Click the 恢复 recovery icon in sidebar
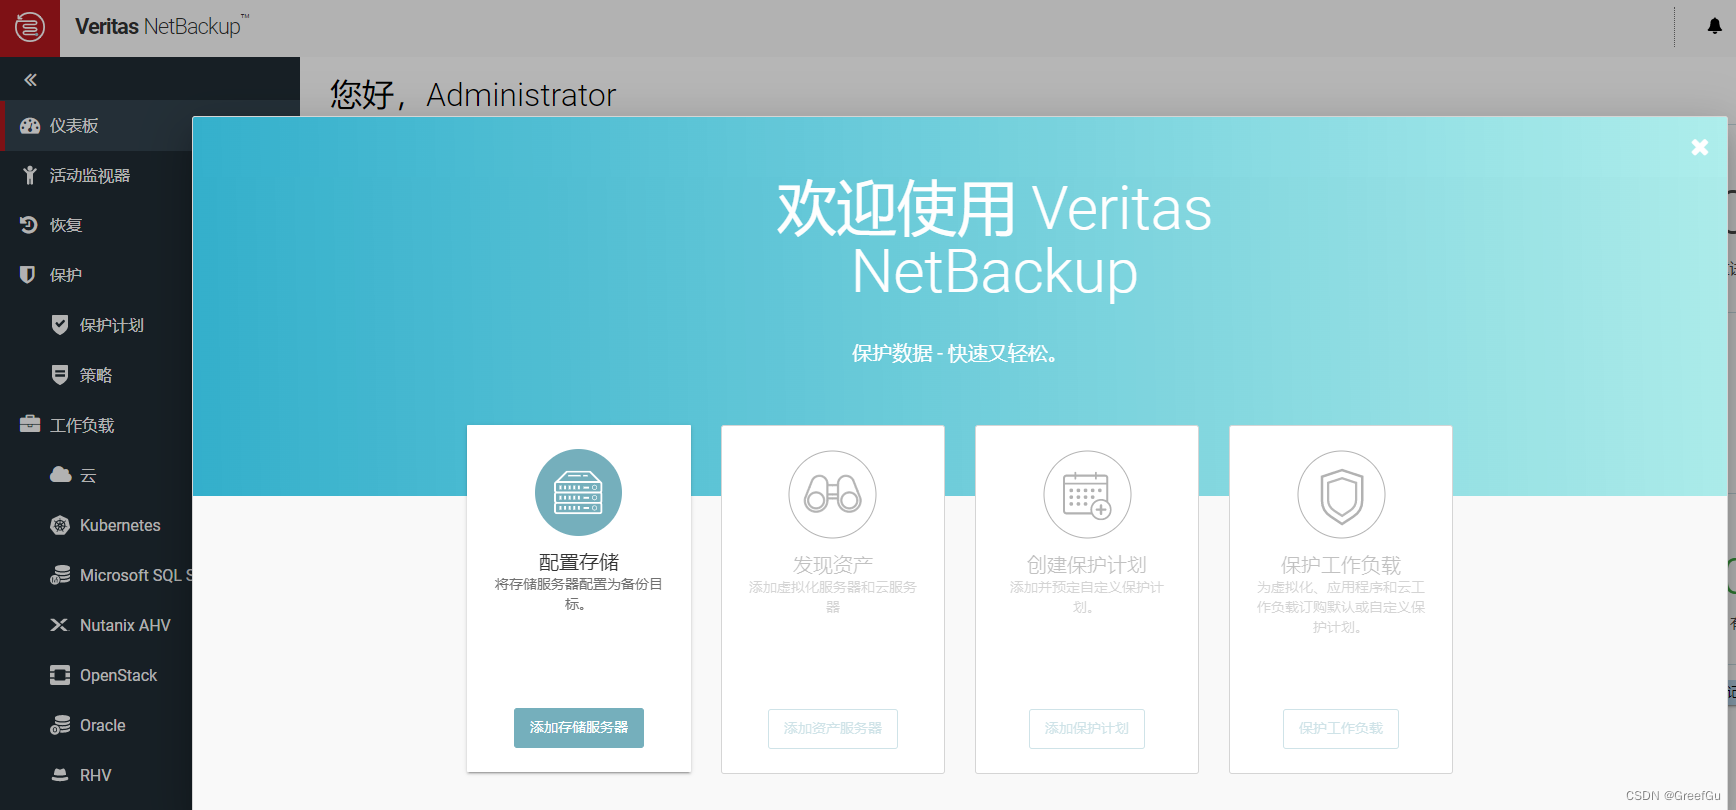 click(31, 225)
